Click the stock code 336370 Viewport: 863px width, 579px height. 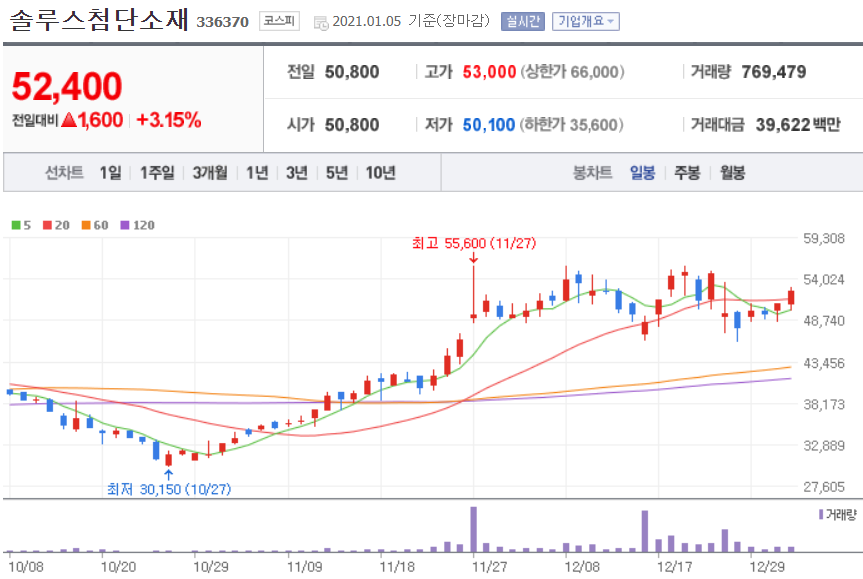(222, 22)
